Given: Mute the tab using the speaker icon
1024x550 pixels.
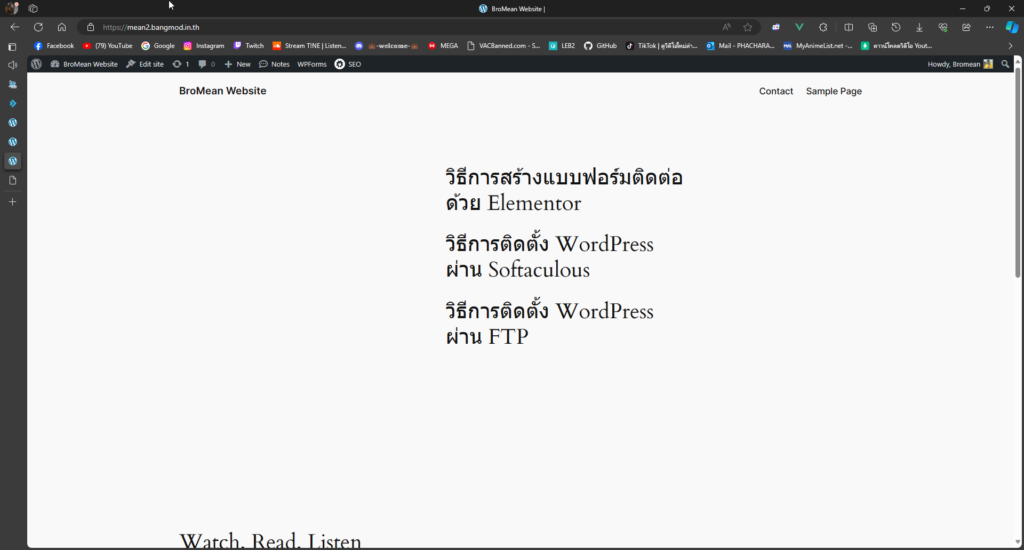Looking at the screenshot, I should 12,65.
